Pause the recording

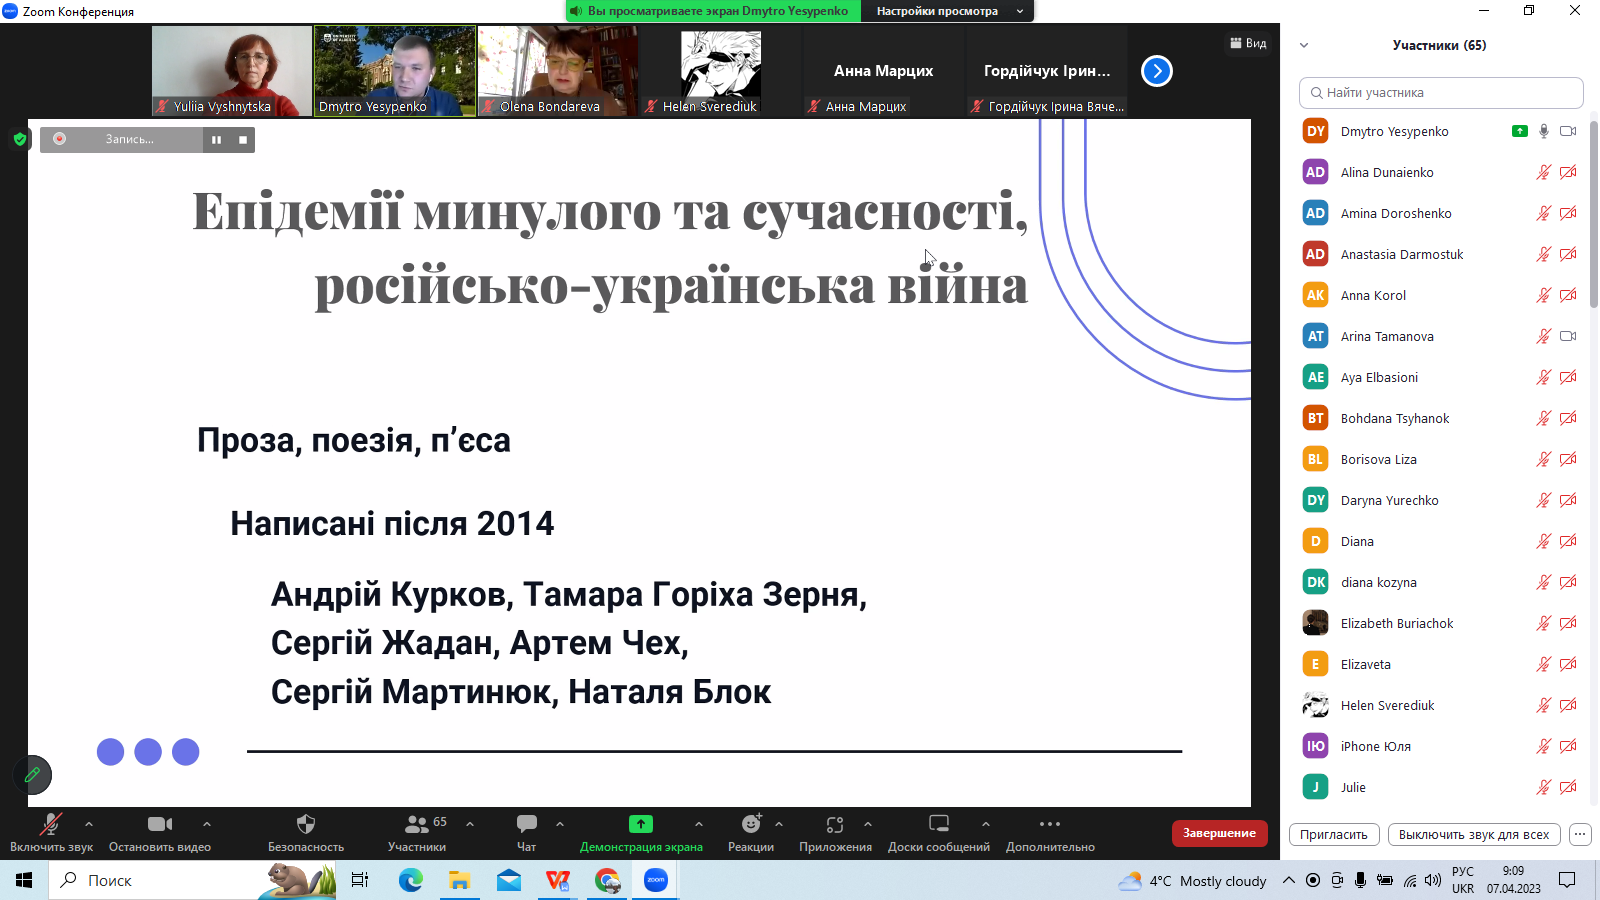pyautogui.click(x=216, y=140)
